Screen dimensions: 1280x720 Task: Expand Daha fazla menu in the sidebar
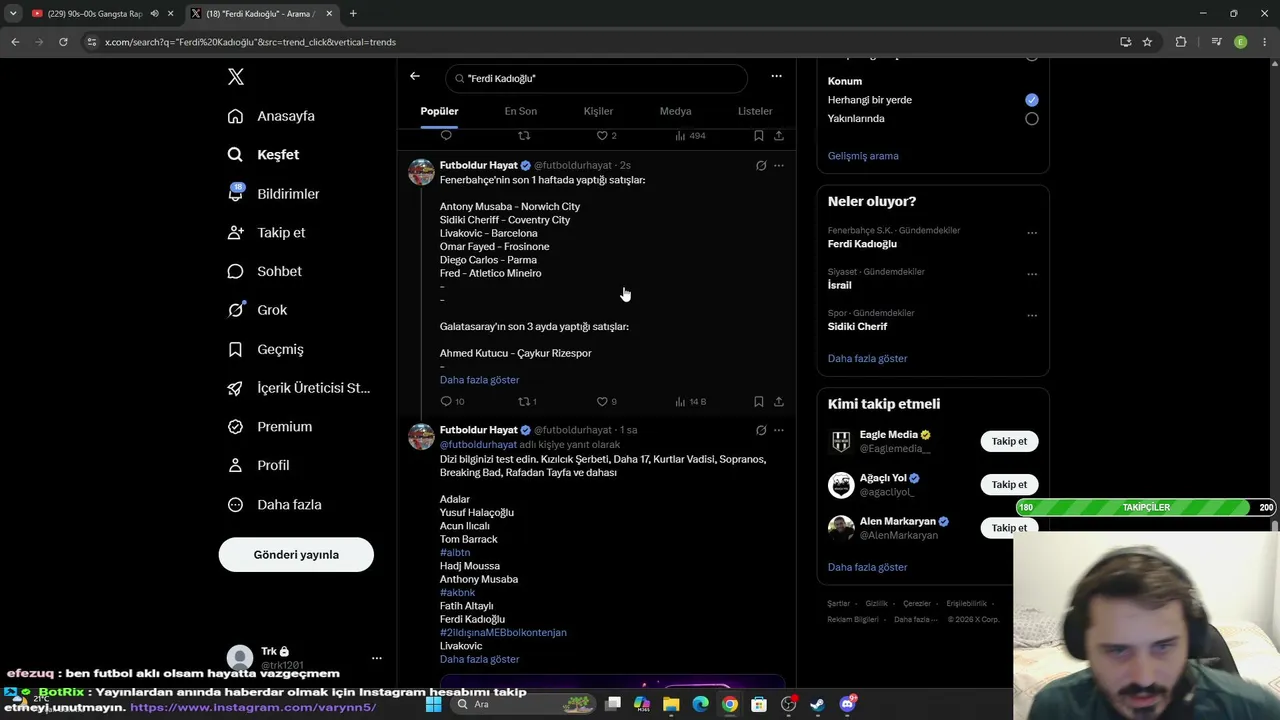click(x=274, y=505)
